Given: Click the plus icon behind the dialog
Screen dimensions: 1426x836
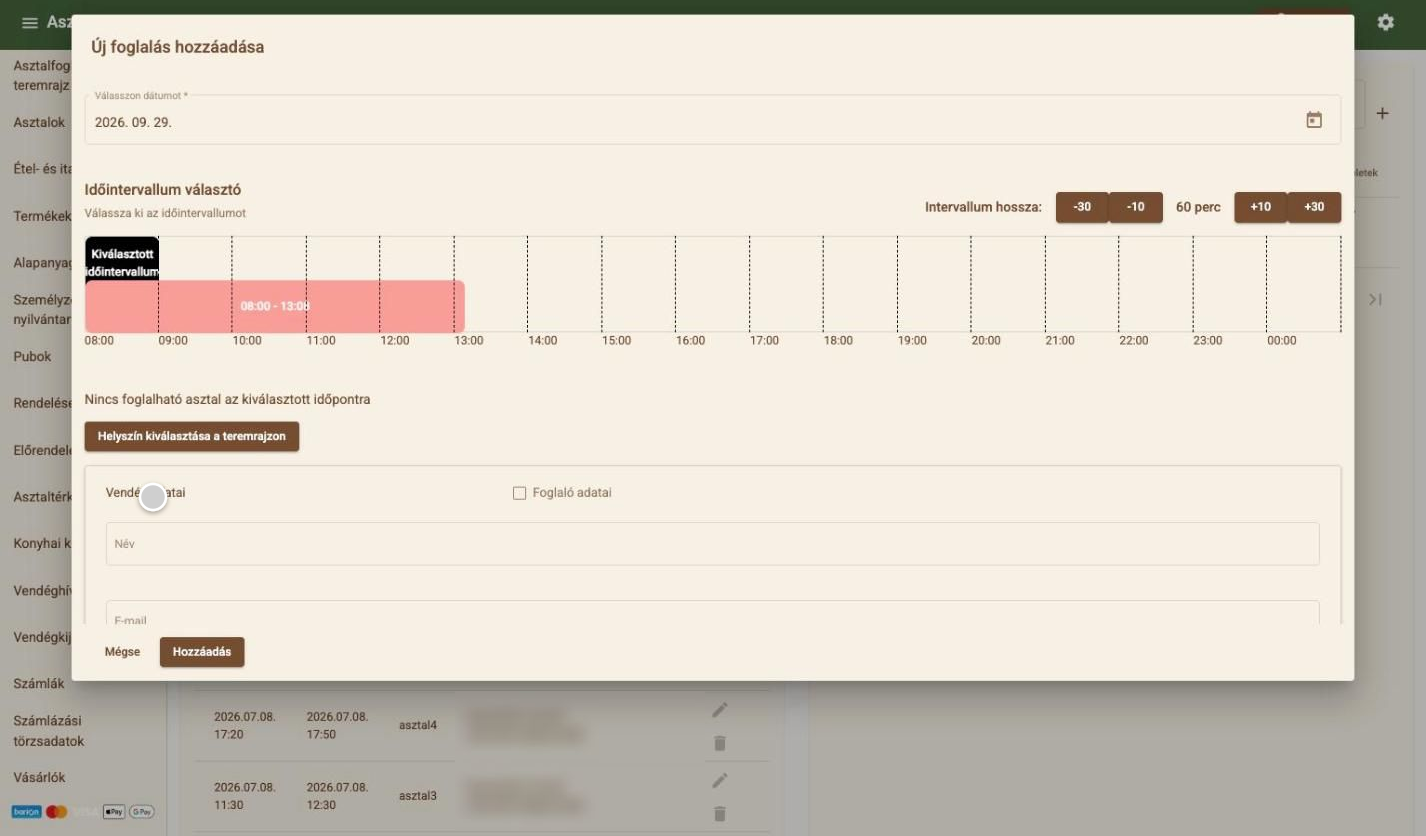Looking at the screenshot, I should click(1382, 114).
